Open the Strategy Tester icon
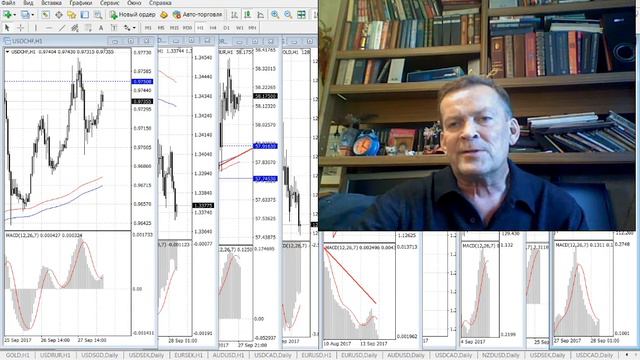The height and width of the screenshot is (360, 640). [x=98, y=15]
